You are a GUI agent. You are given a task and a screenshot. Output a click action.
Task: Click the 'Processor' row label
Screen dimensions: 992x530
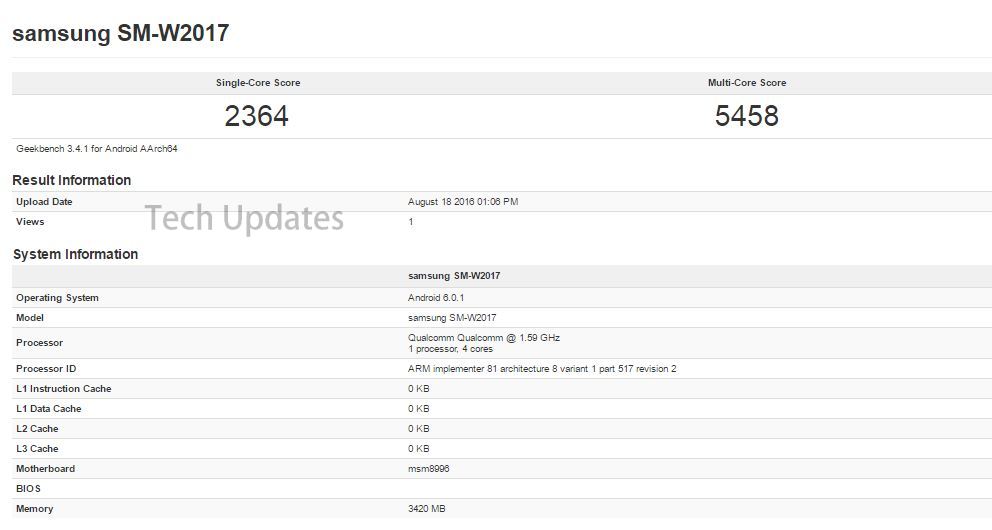pyautogui.click(x=39, y=343)
